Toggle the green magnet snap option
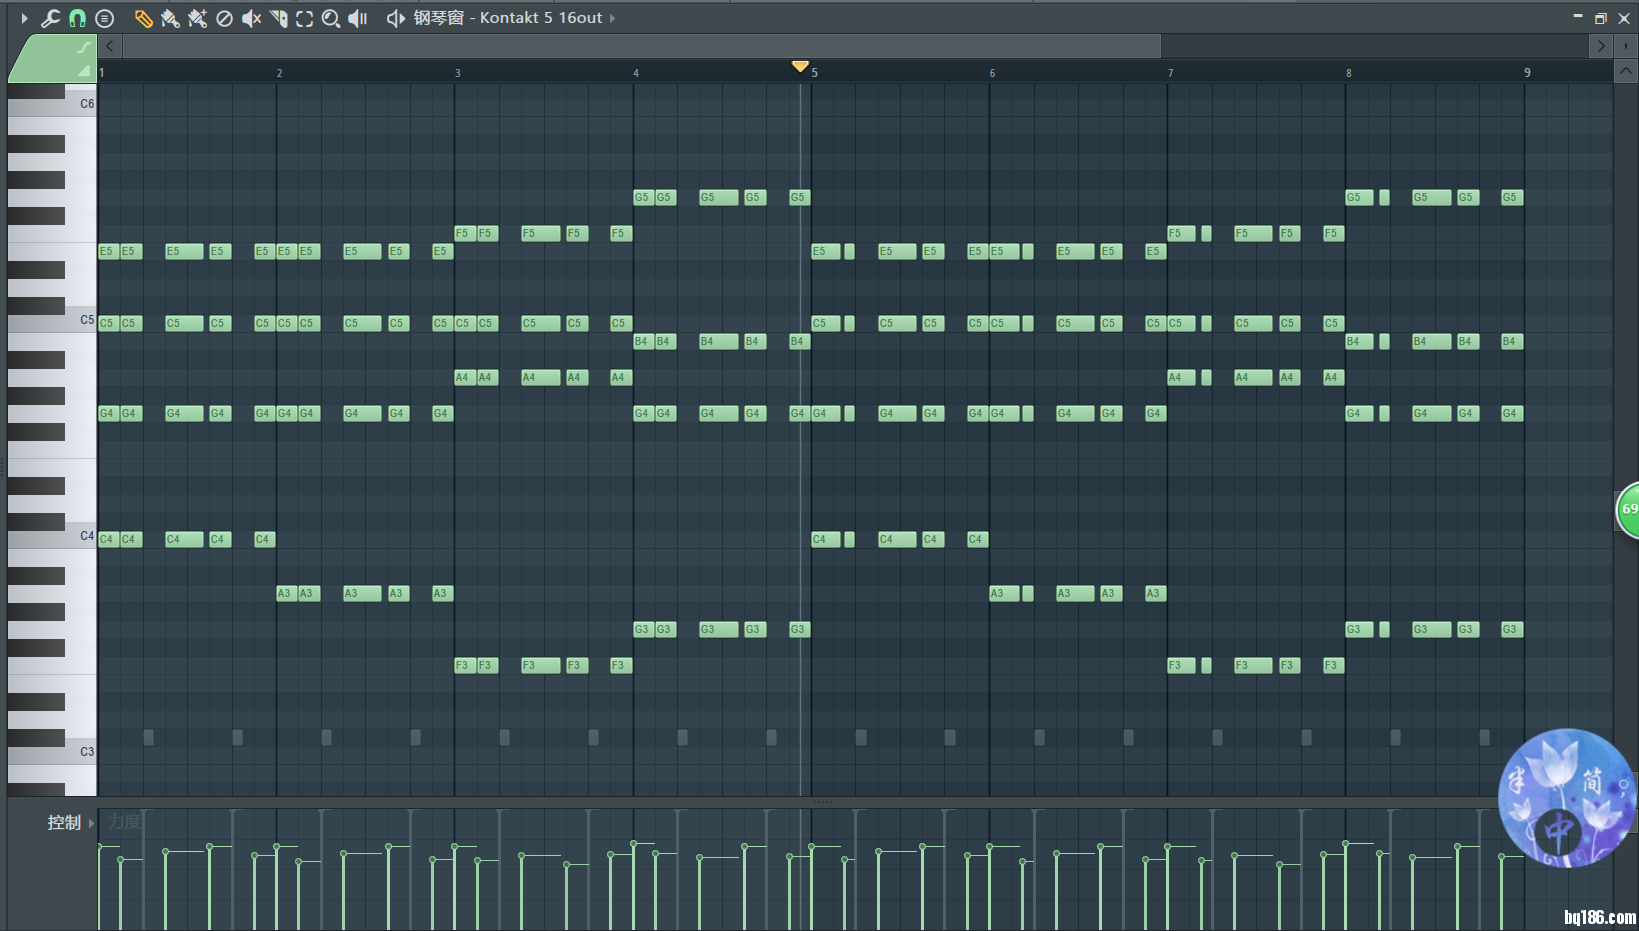 (x=77, y=18)
